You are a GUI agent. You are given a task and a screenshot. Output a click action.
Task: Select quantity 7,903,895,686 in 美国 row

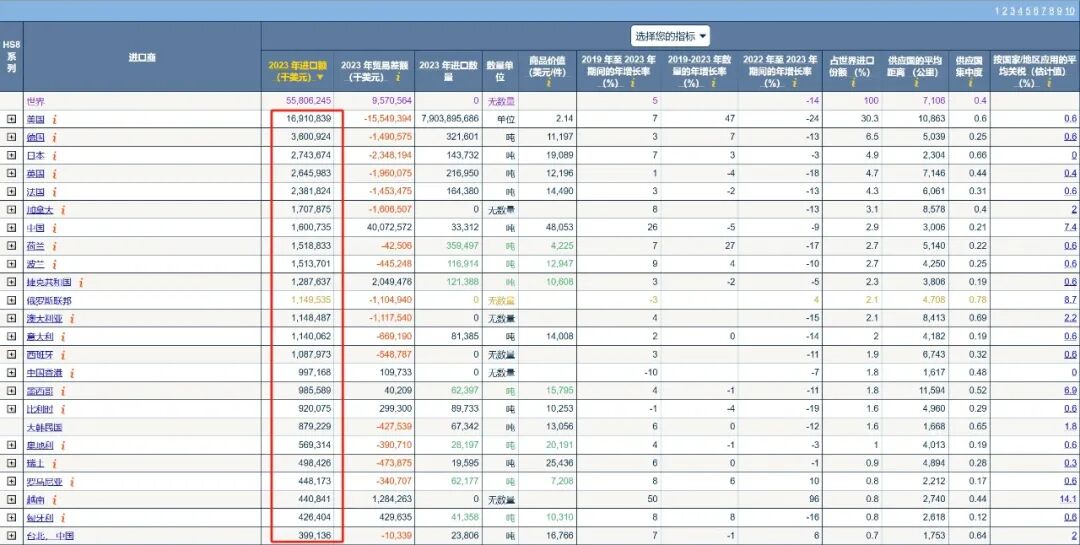click(449, 119)
